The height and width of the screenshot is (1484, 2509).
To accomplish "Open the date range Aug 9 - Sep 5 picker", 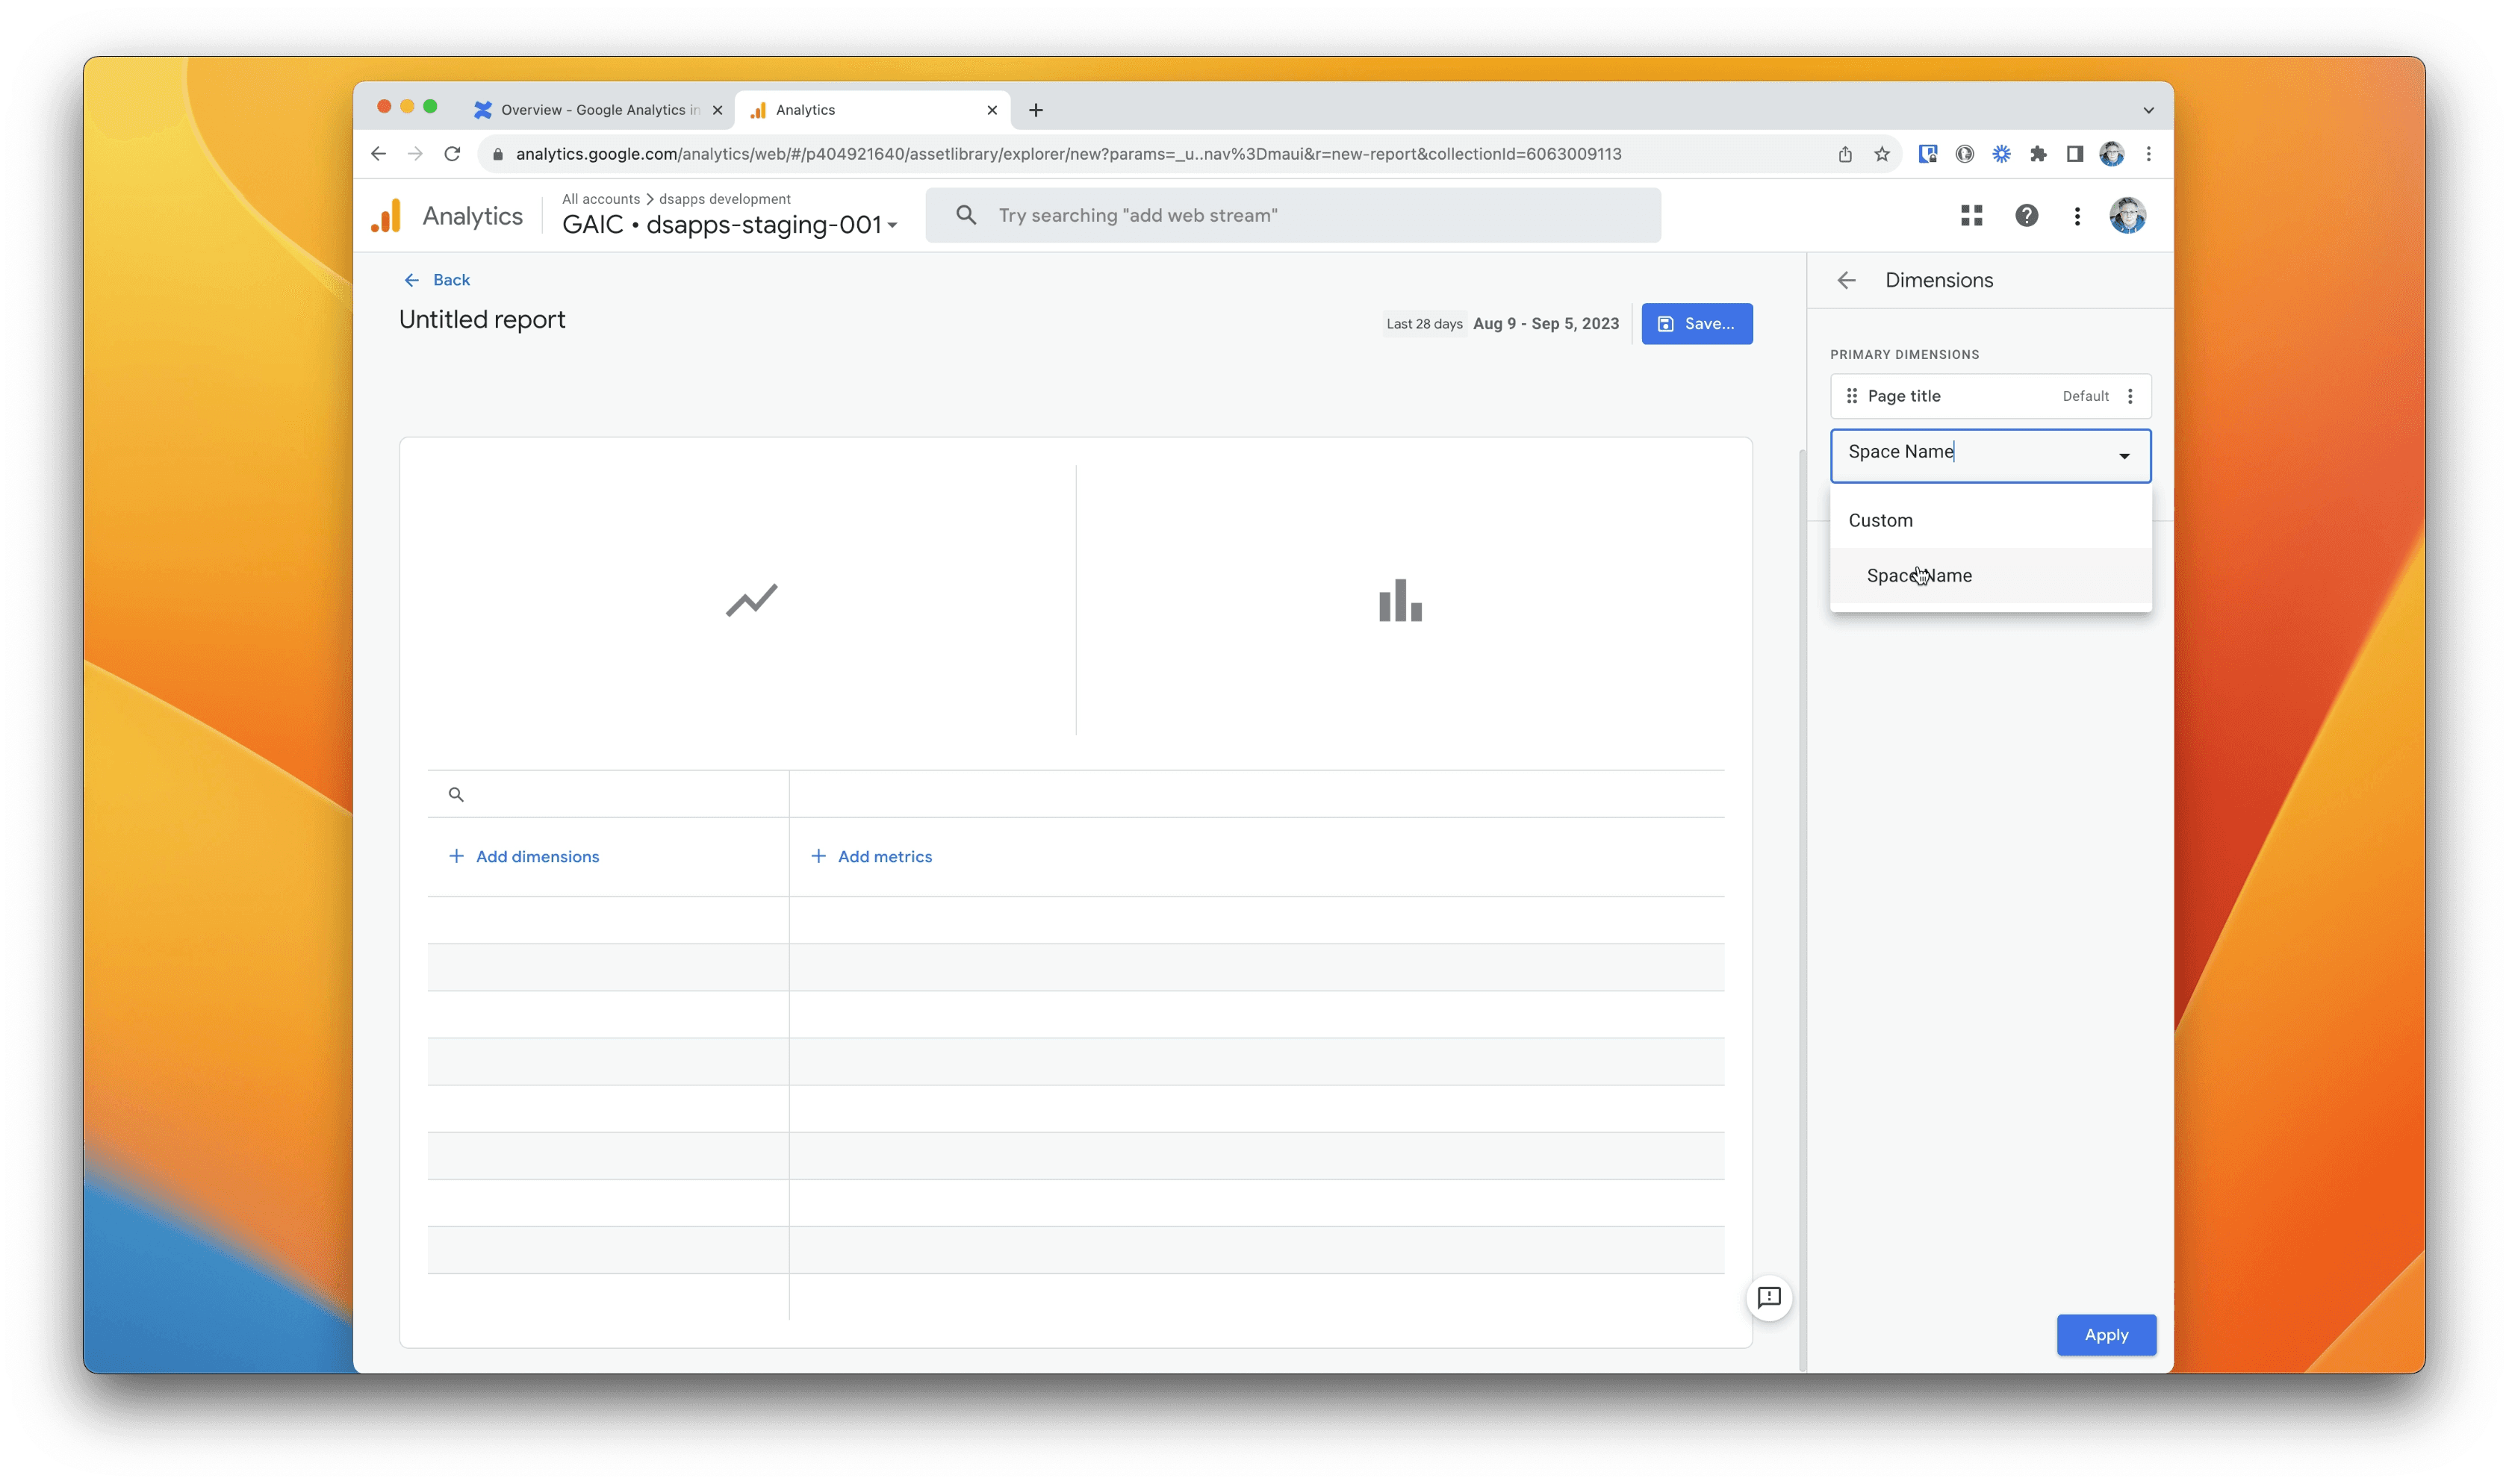I will 1545,324.
